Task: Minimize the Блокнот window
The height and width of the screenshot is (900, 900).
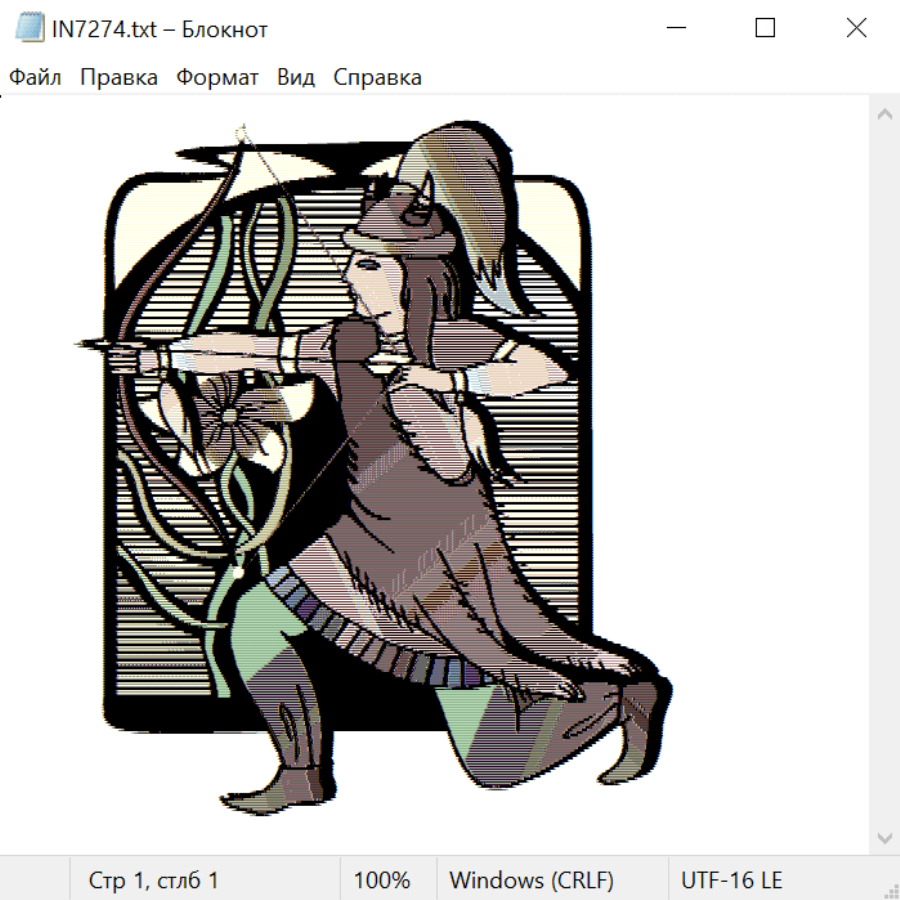Action: point(675,29)
